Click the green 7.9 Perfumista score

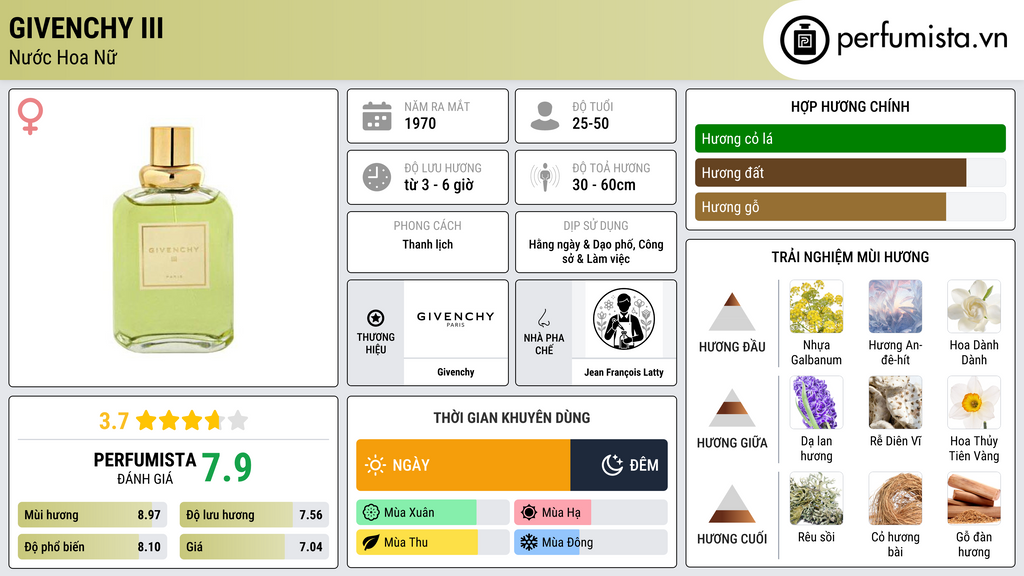click(227, 467)
